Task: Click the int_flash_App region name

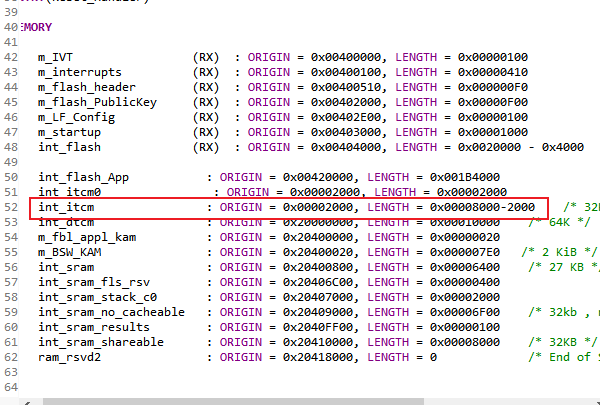Action: 83,177
